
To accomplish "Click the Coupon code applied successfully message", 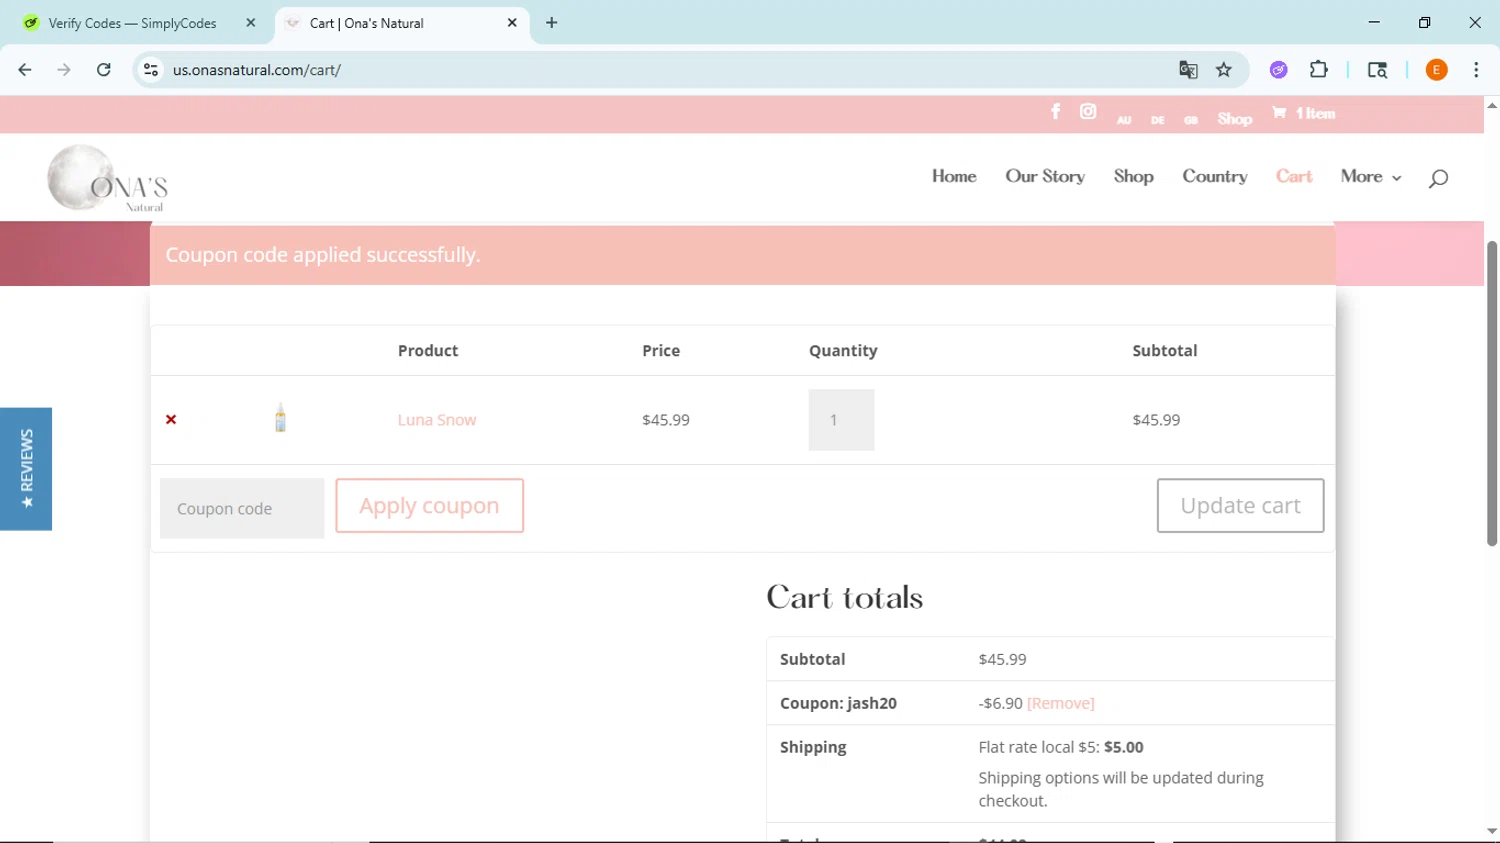I will [x=323, y=255].
